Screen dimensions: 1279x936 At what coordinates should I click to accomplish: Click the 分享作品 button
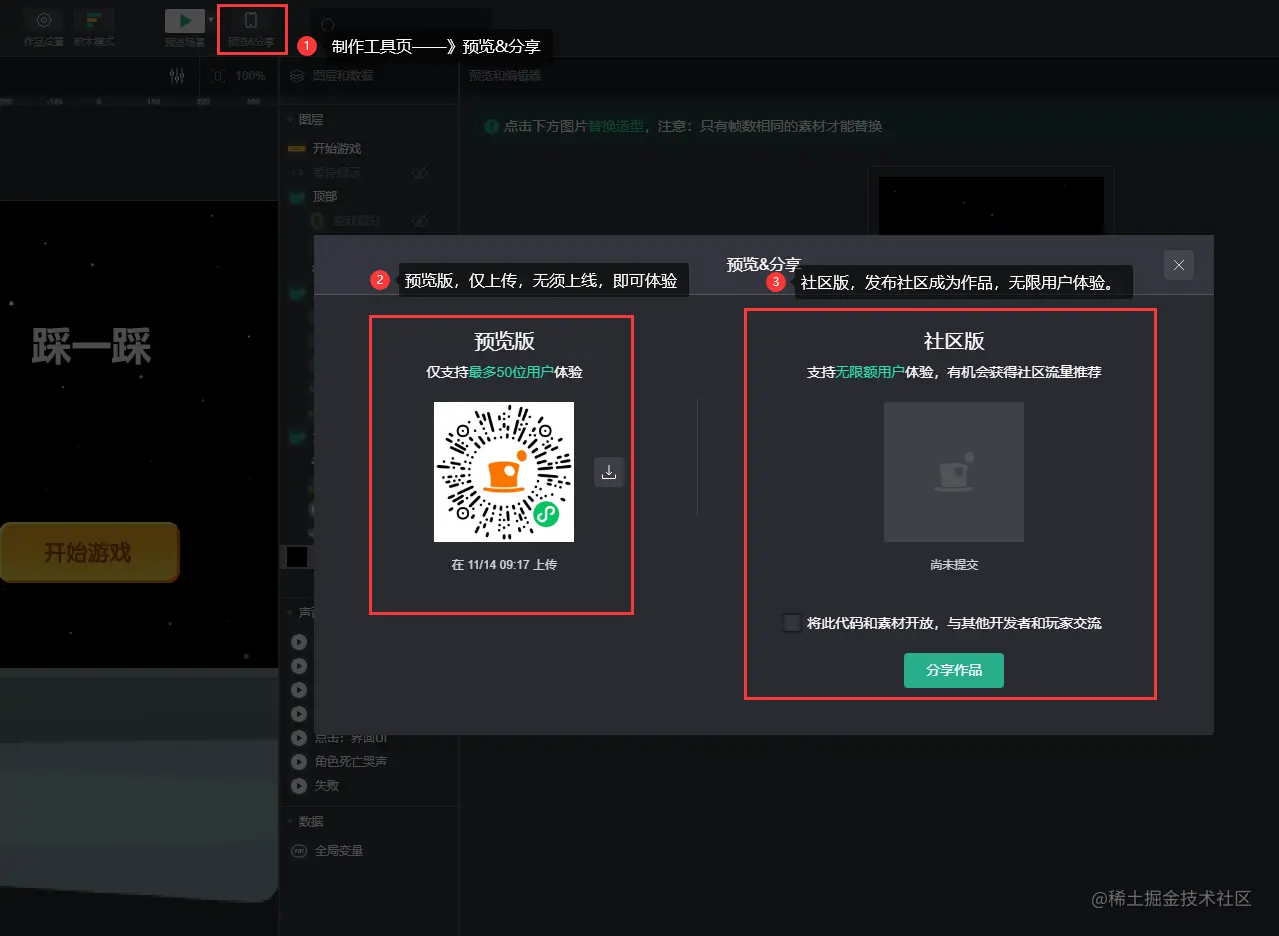click(x=954, y=670)
